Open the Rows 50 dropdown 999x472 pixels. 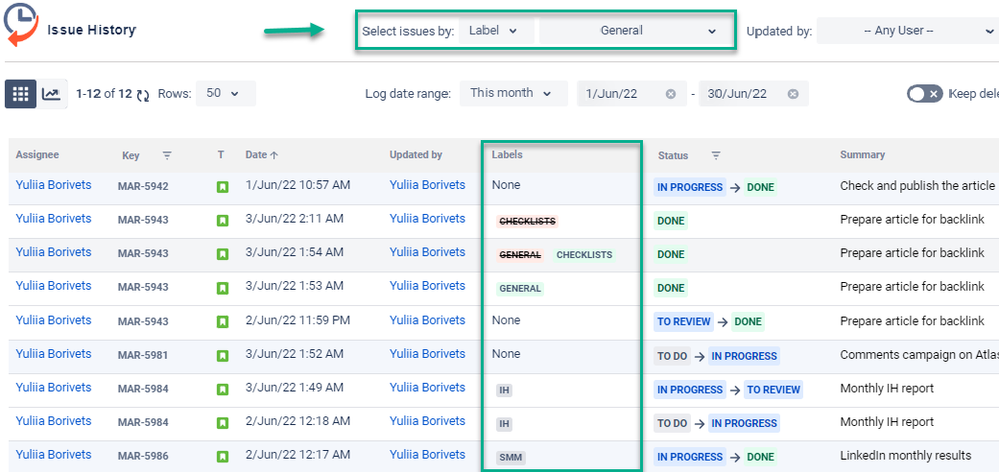[226, 94]
